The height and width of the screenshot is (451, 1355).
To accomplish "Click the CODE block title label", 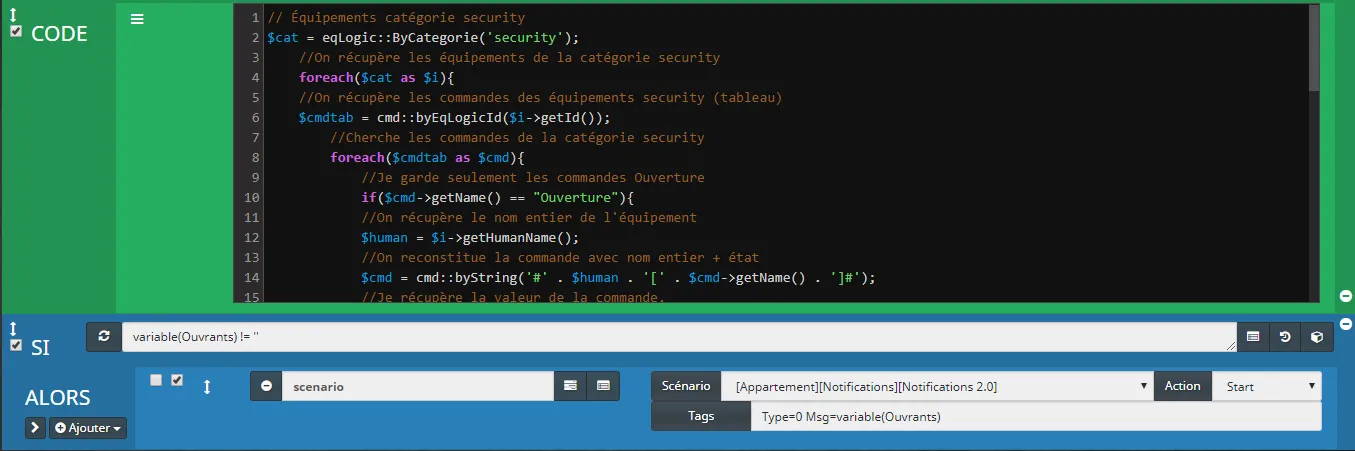I will point(59,34).
